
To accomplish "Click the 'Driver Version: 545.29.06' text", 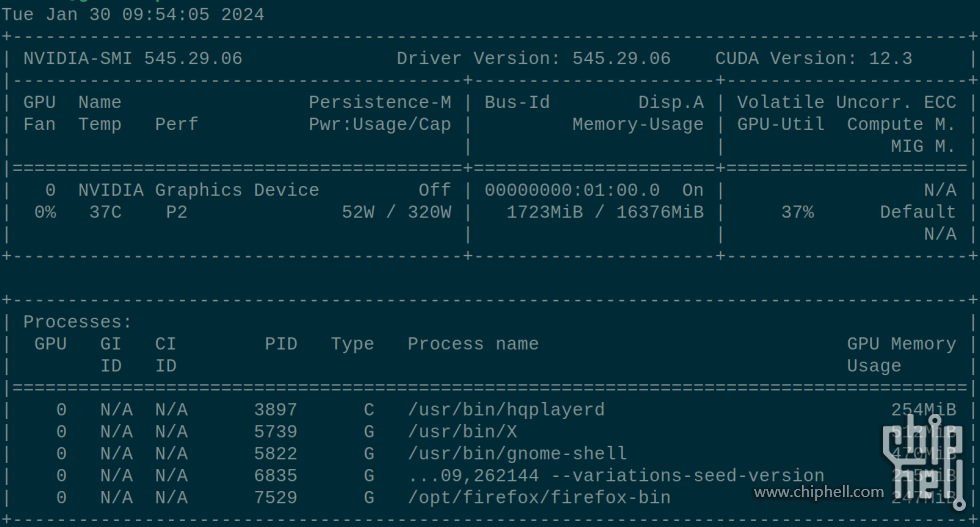I will 533,59.
